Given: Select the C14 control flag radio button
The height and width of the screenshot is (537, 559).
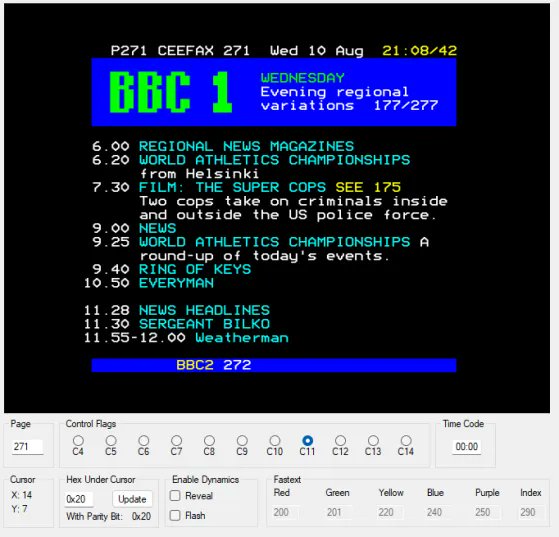Looking at the screenshot, I should (406, 441).
